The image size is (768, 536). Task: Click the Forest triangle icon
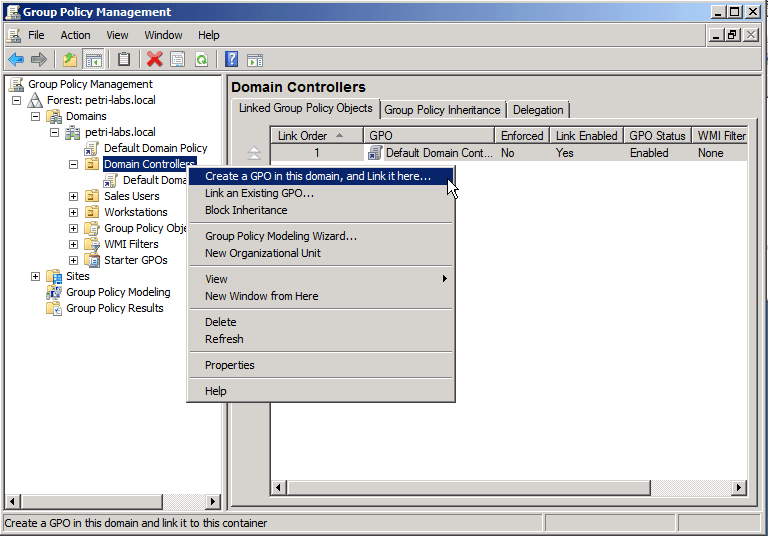(x=35, y=100)
